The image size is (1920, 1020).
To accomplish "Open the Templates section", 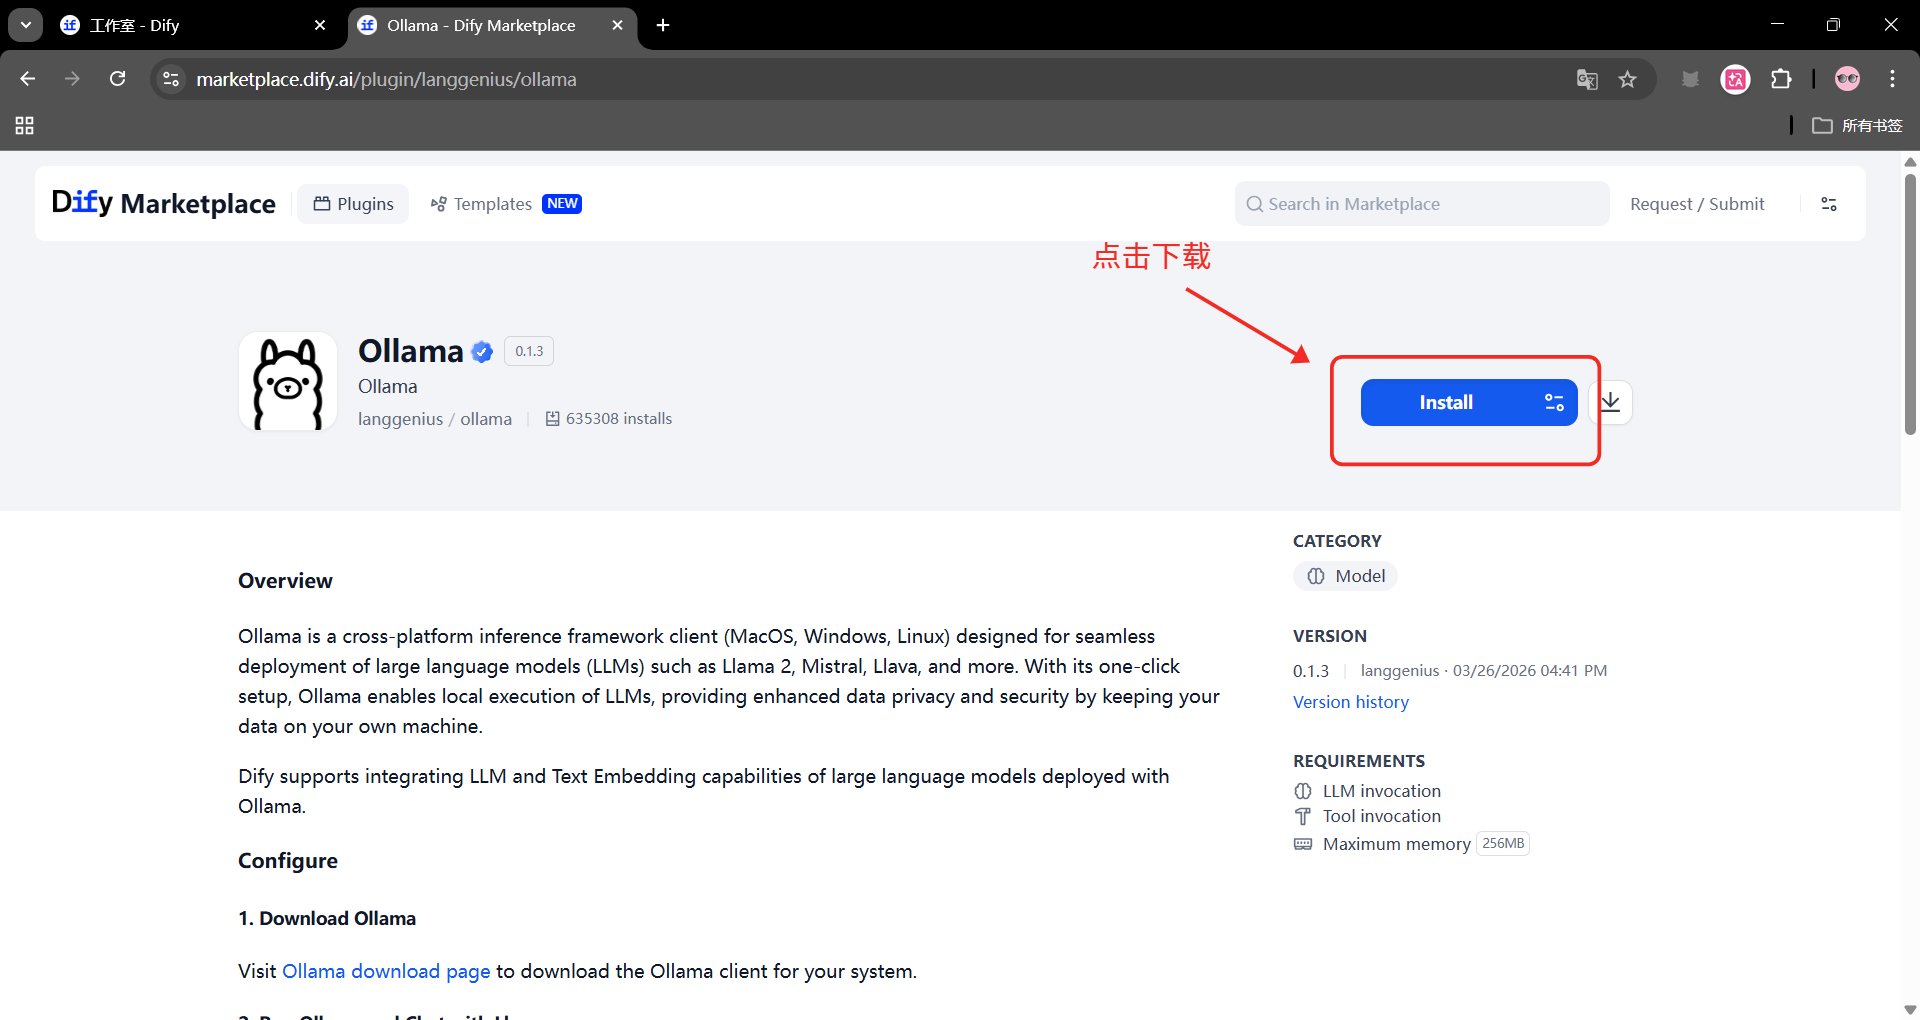I will (506, 204).
